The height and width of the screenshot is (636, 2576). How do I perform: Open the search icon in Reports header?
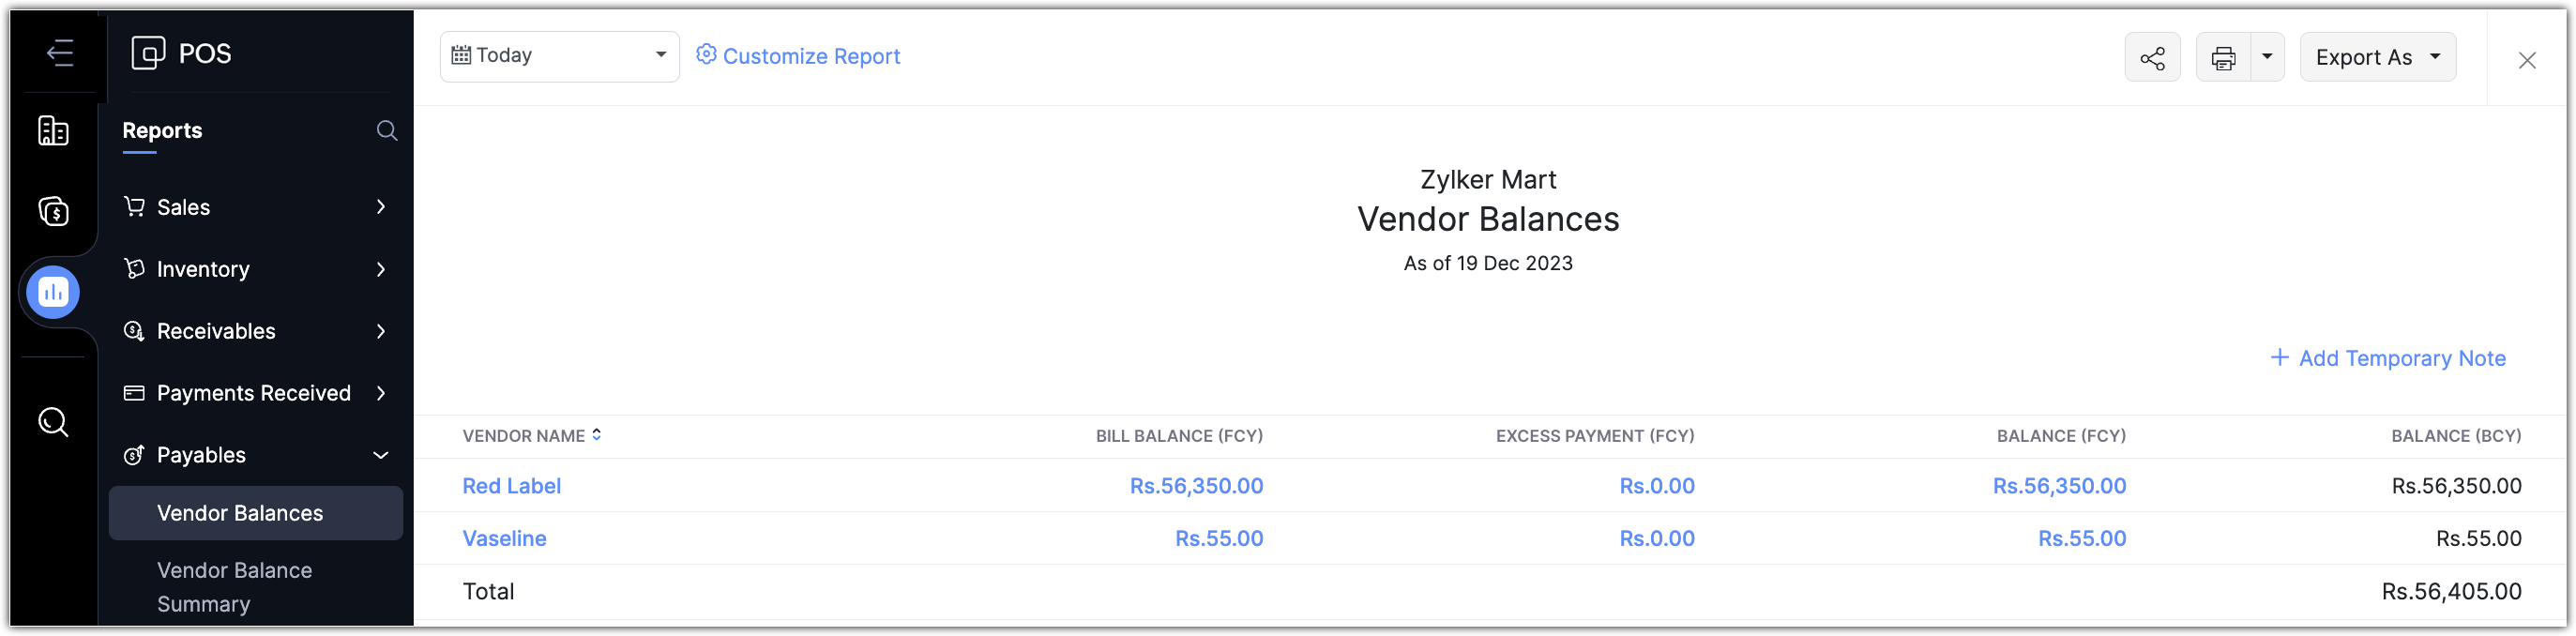386,131
